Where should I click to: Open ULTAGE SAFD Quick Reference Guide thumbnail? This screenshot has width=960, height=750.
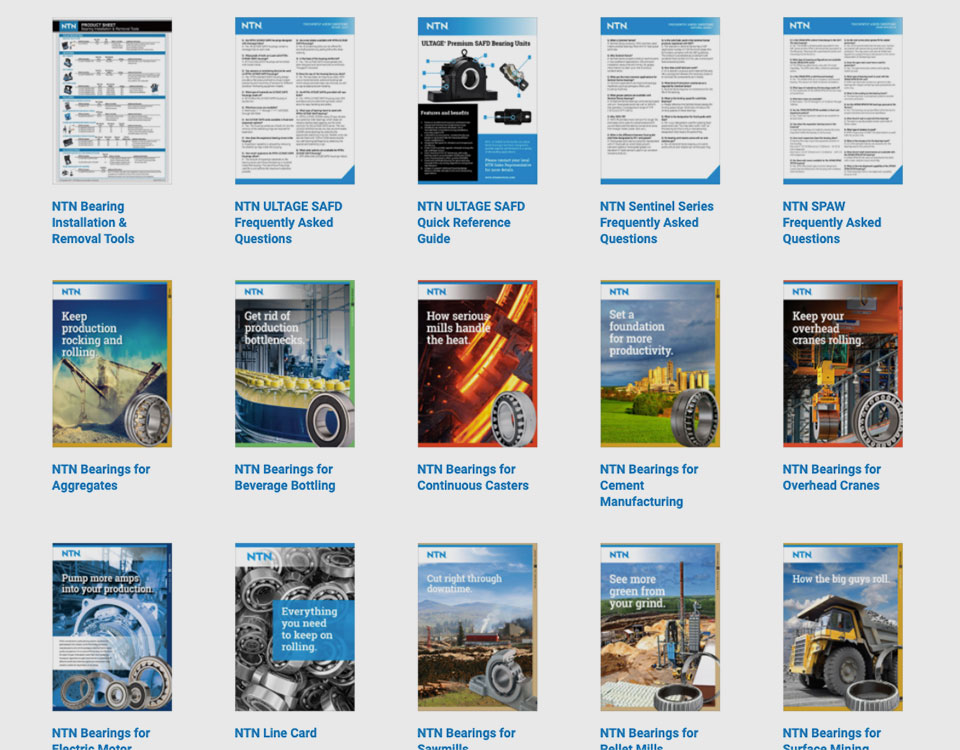(x=478, y=101)
